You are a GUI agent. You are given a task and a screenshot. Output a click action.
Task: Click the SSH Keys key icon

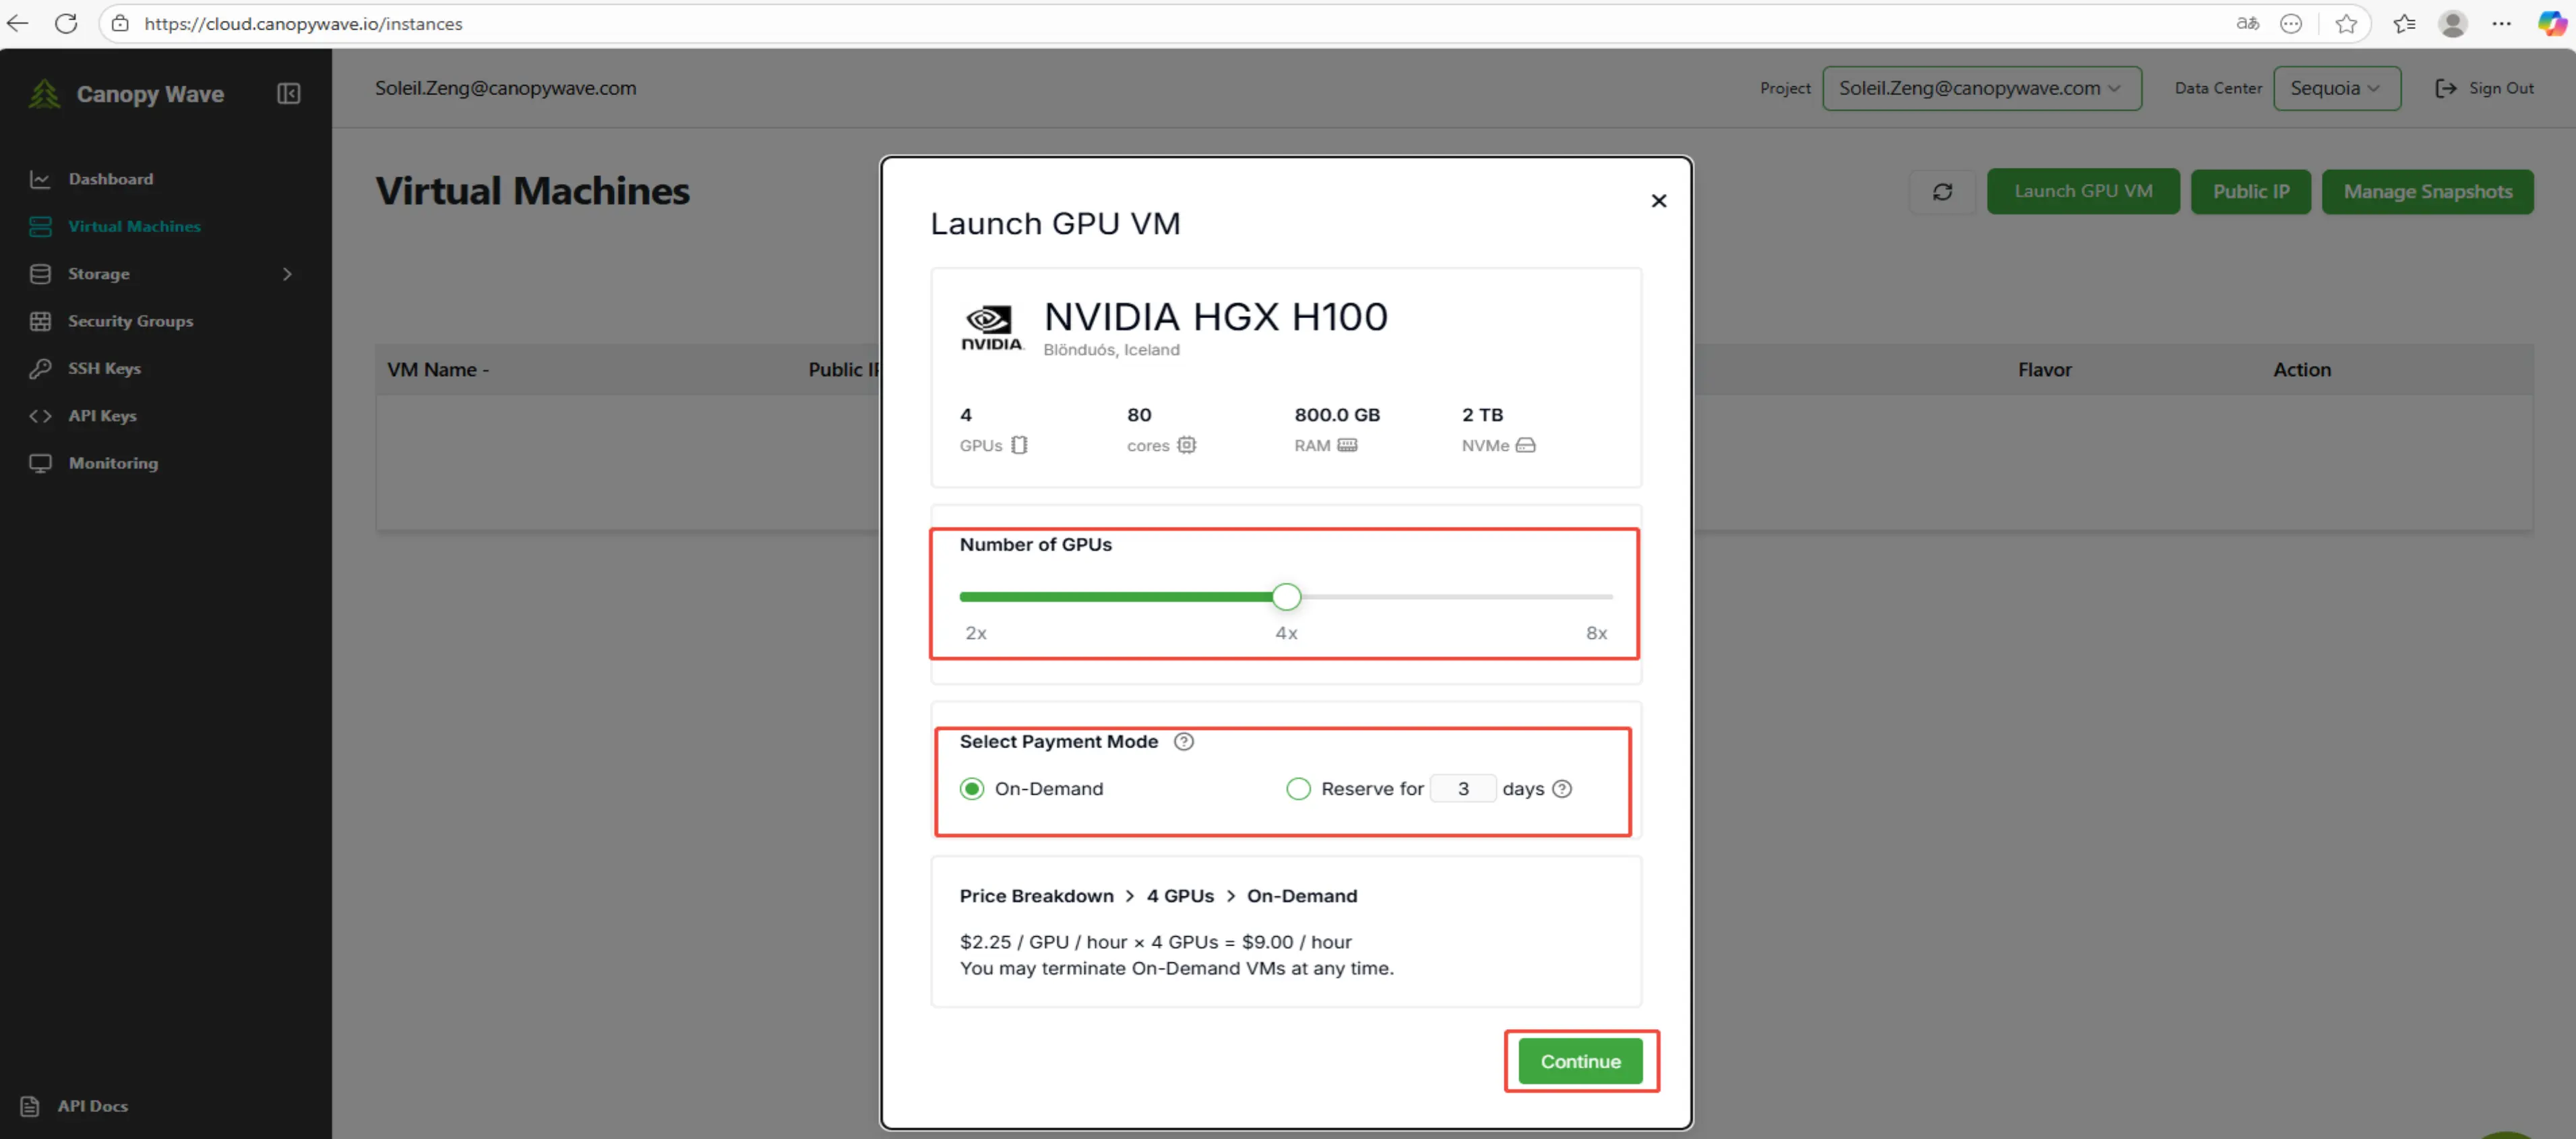point(40,368)
